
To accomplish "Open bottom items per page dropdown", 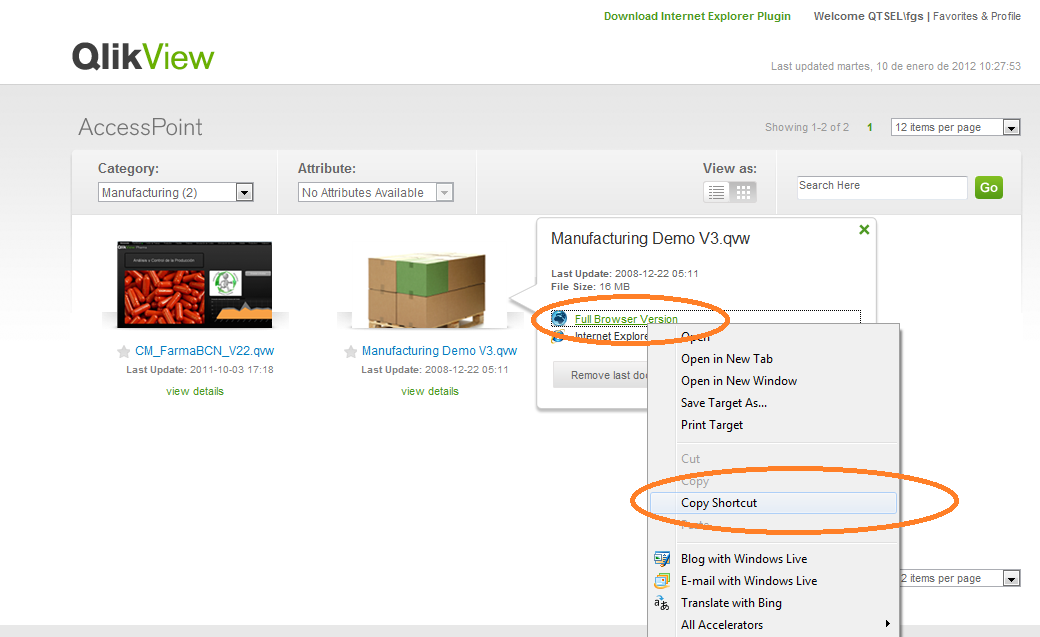I will click(960, 579).
